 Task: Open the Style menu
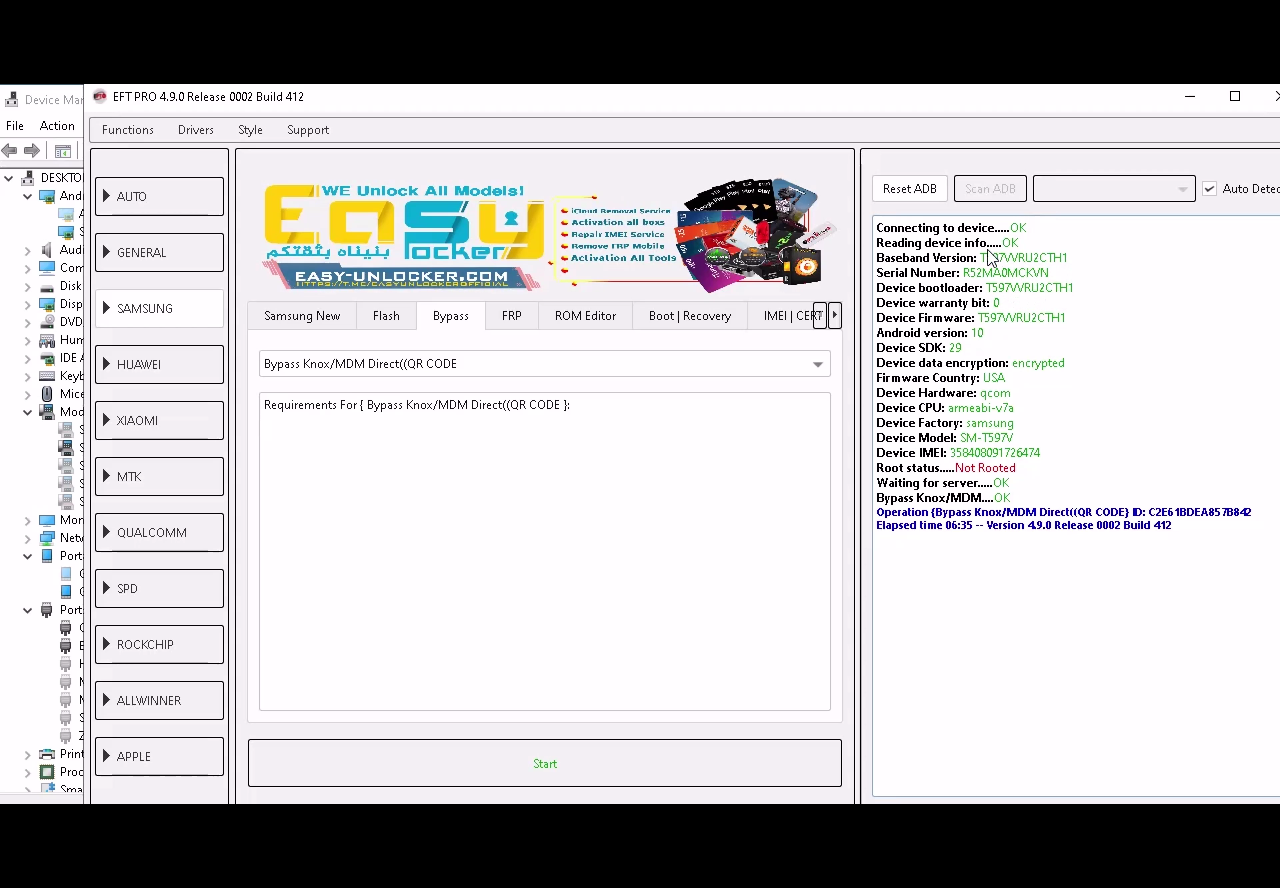[250, 130]
